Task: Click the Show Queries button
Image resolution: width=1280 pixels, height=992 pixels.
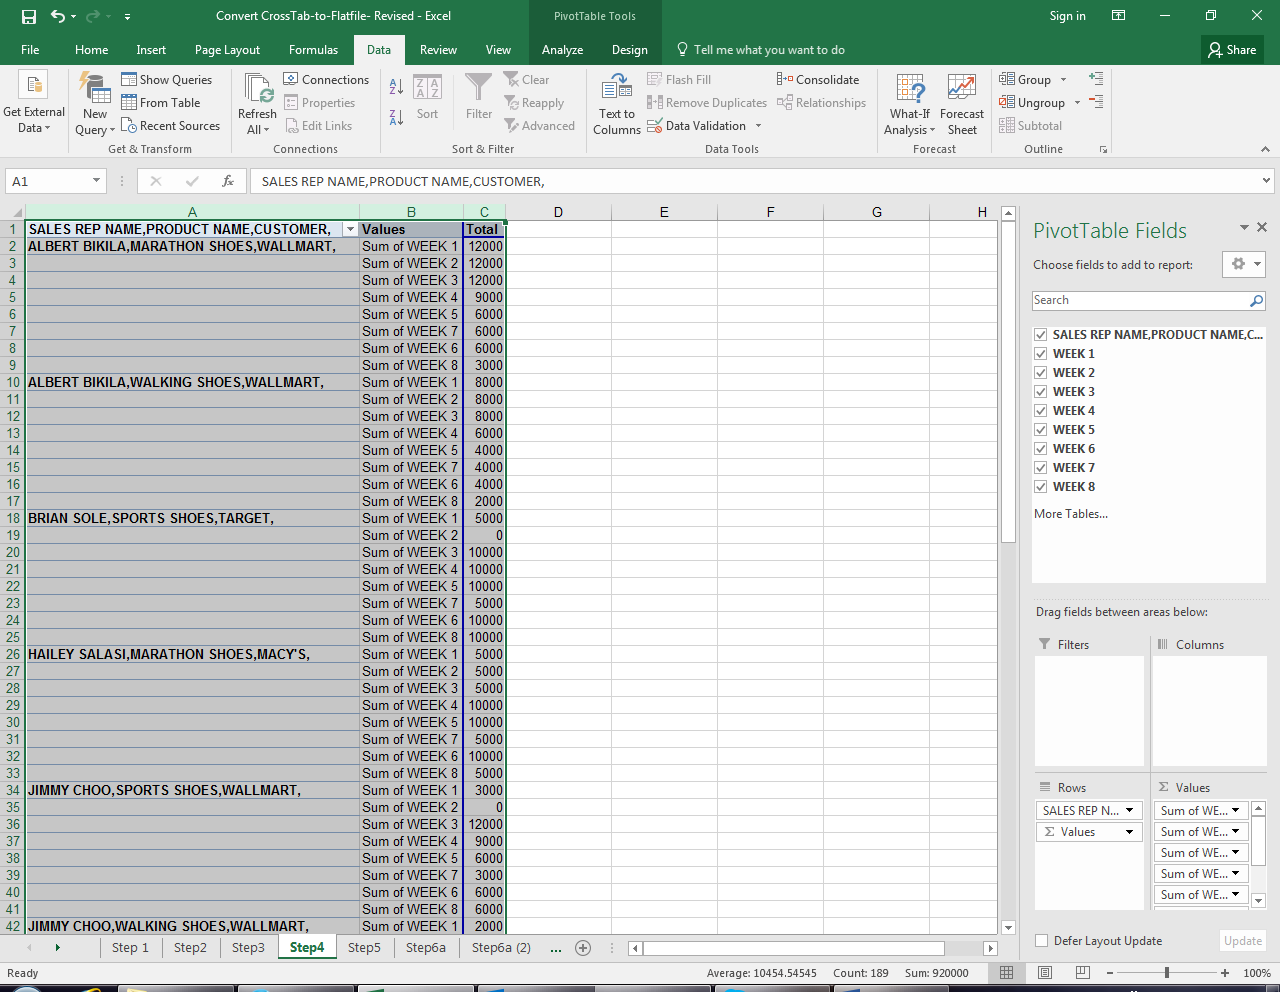Action: point(169,79)
